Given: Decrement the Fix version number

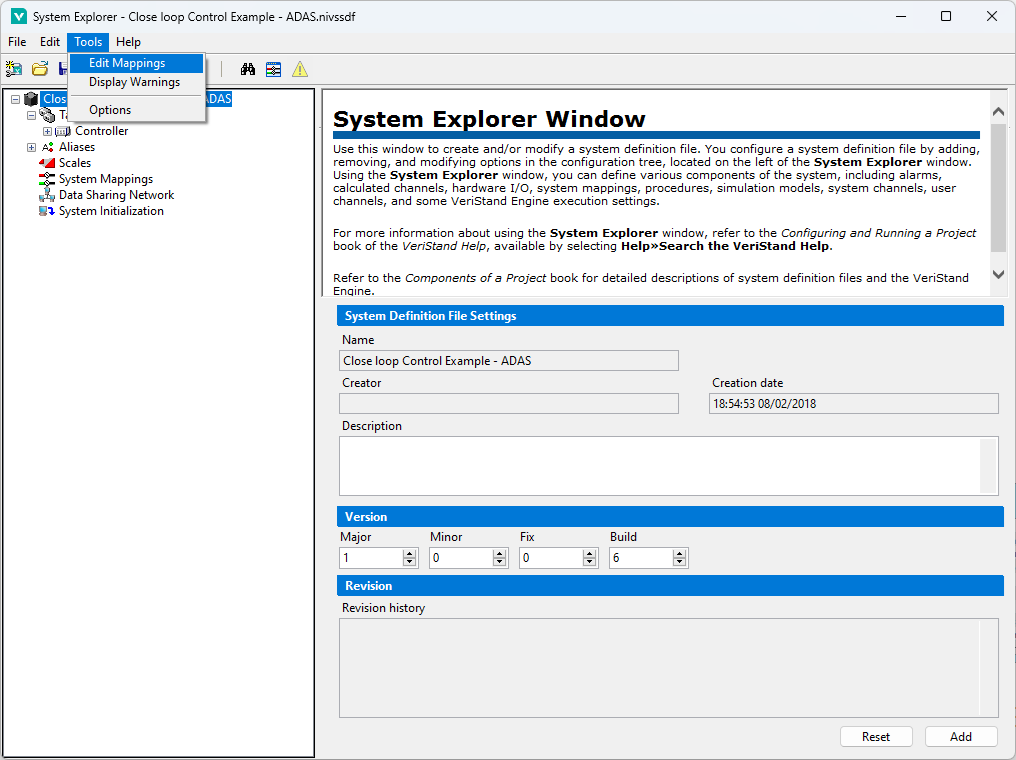Looking at the screenshot, I should pos(590,562).
